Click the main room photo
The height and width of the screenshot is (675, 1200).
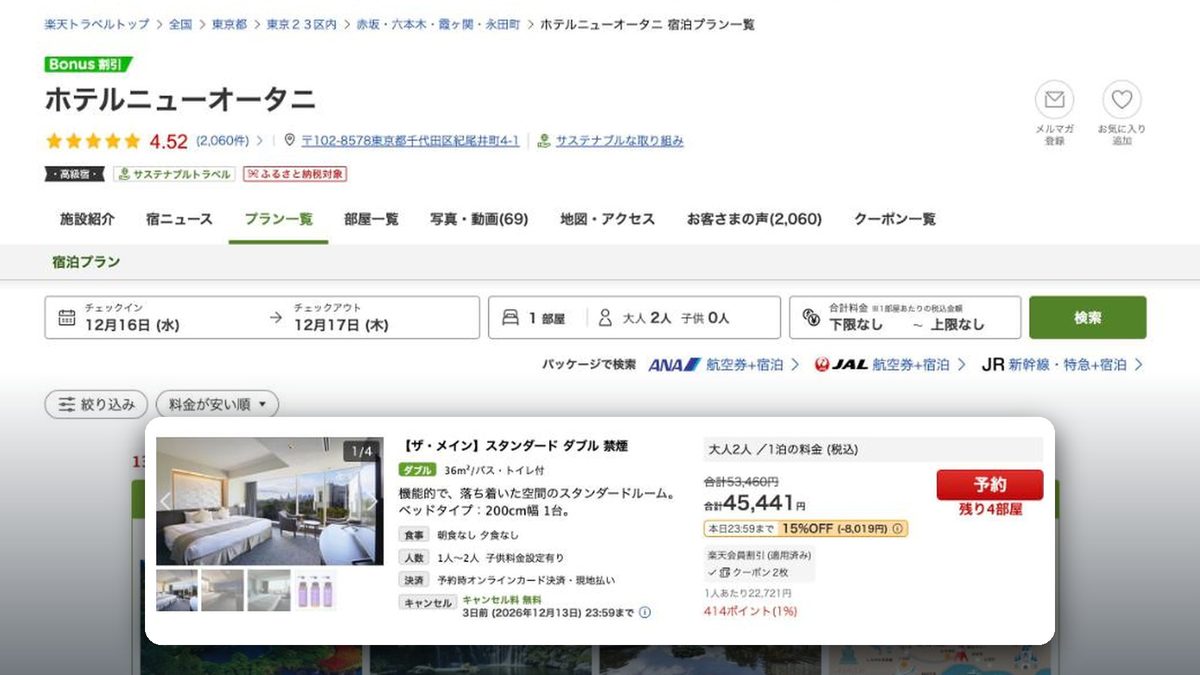[x=269, y=501]
